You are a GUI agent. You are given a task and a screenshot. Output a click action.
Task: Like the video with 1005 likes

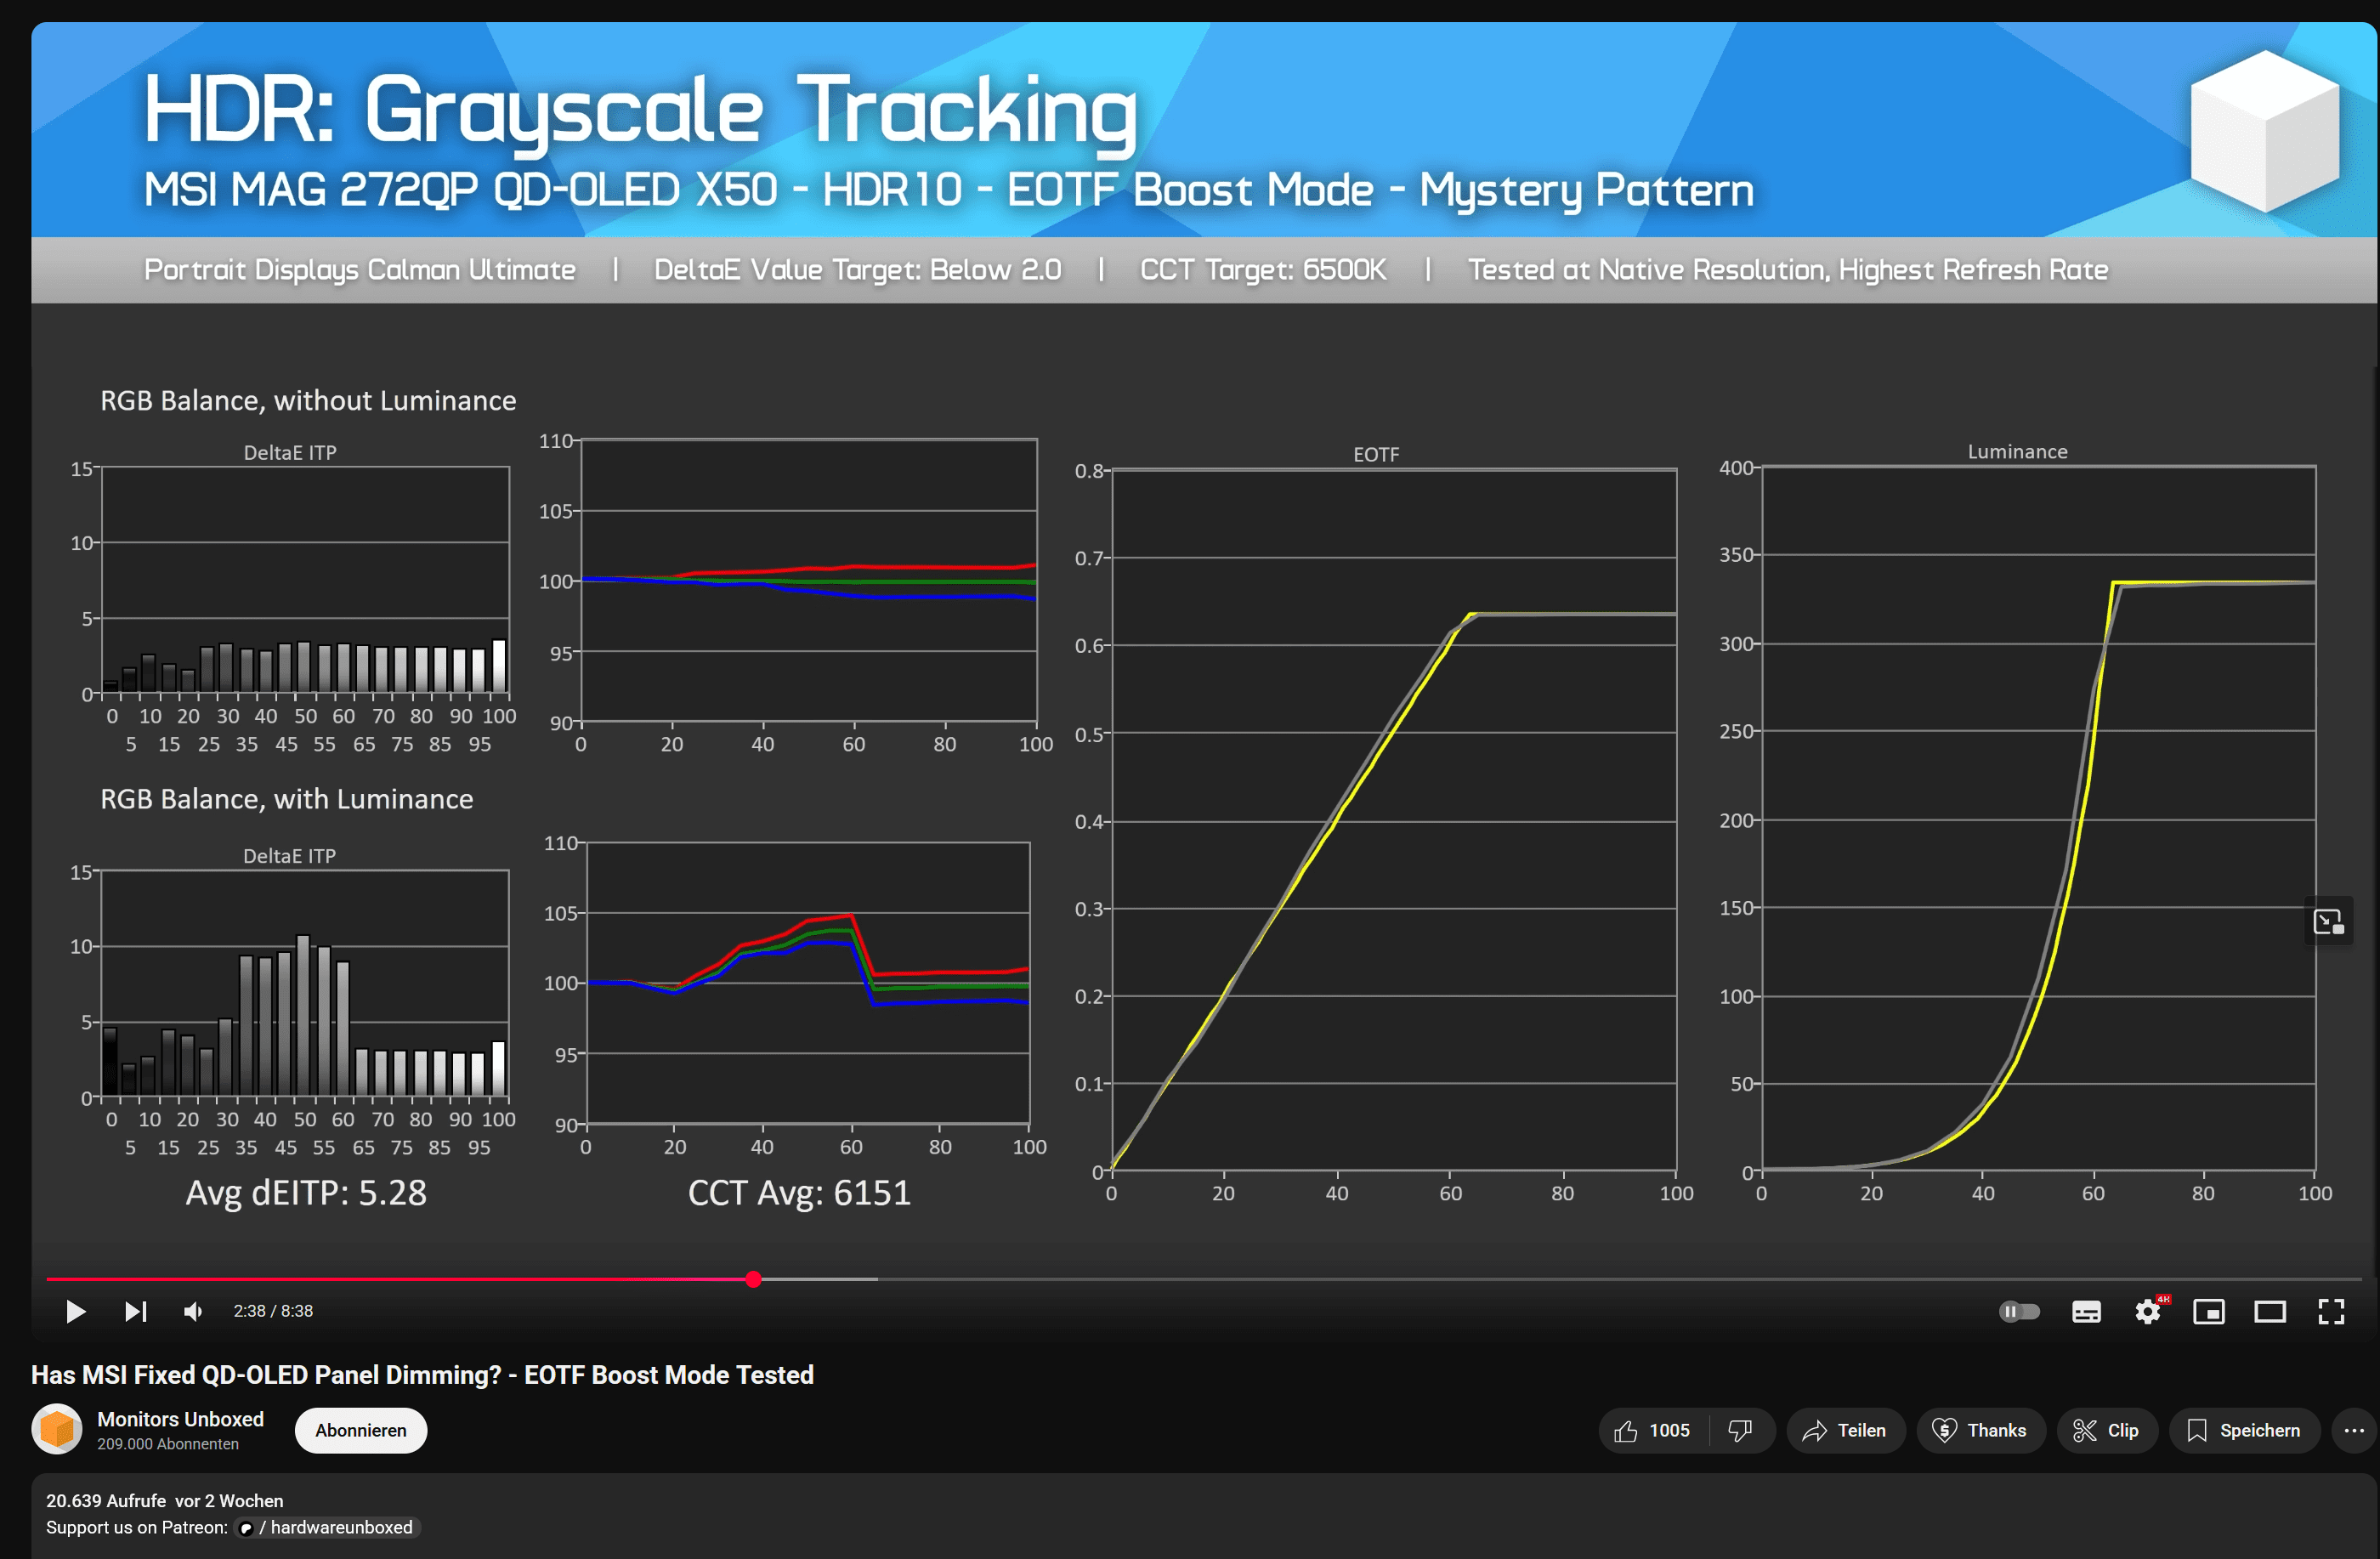[x=1653, y=1430]
